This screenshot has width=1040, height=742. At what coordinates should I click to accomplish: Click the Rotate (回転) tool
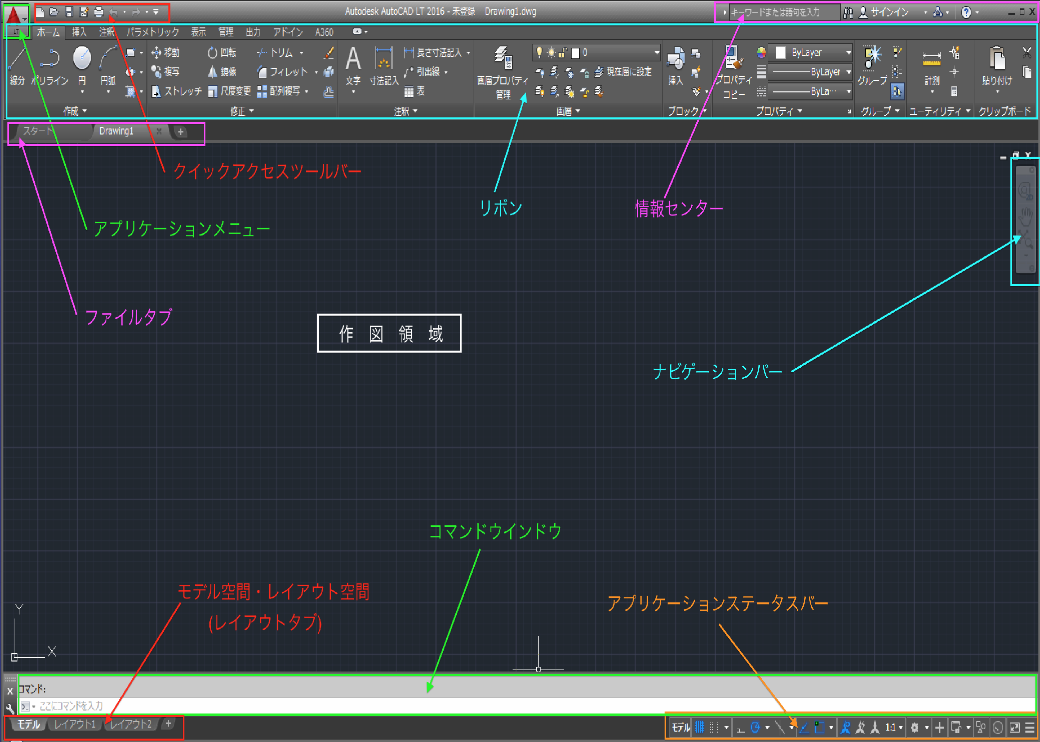coord(222,52)
